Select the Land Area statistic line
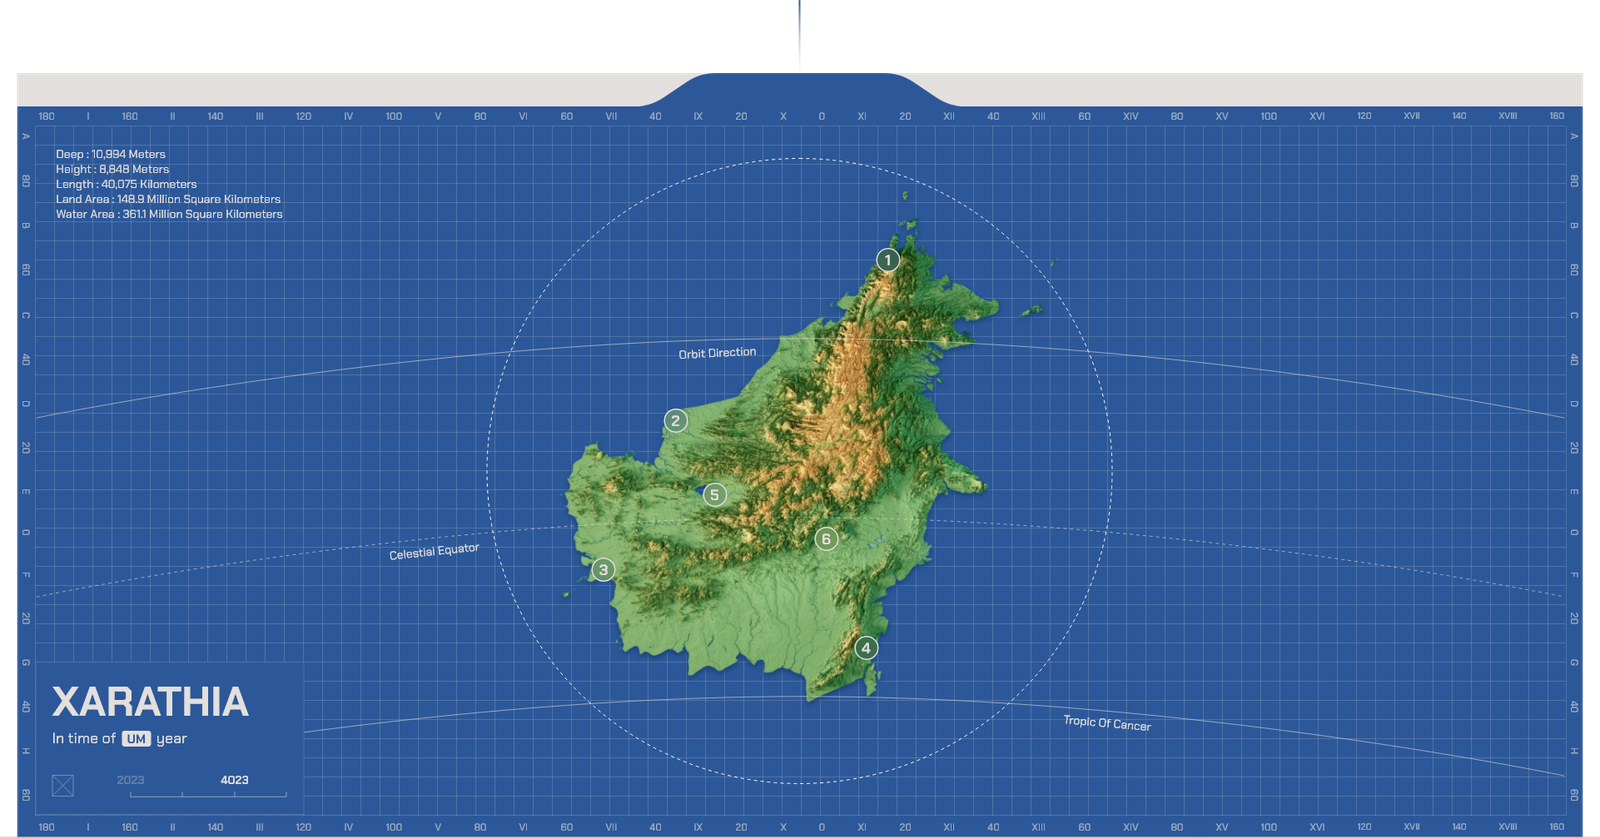 [168, 199]
